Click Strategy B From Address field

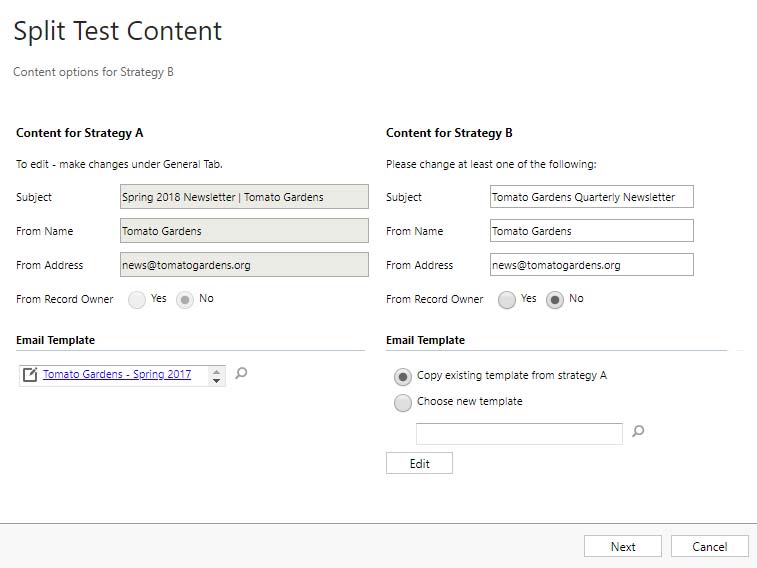tap(591, 265)
